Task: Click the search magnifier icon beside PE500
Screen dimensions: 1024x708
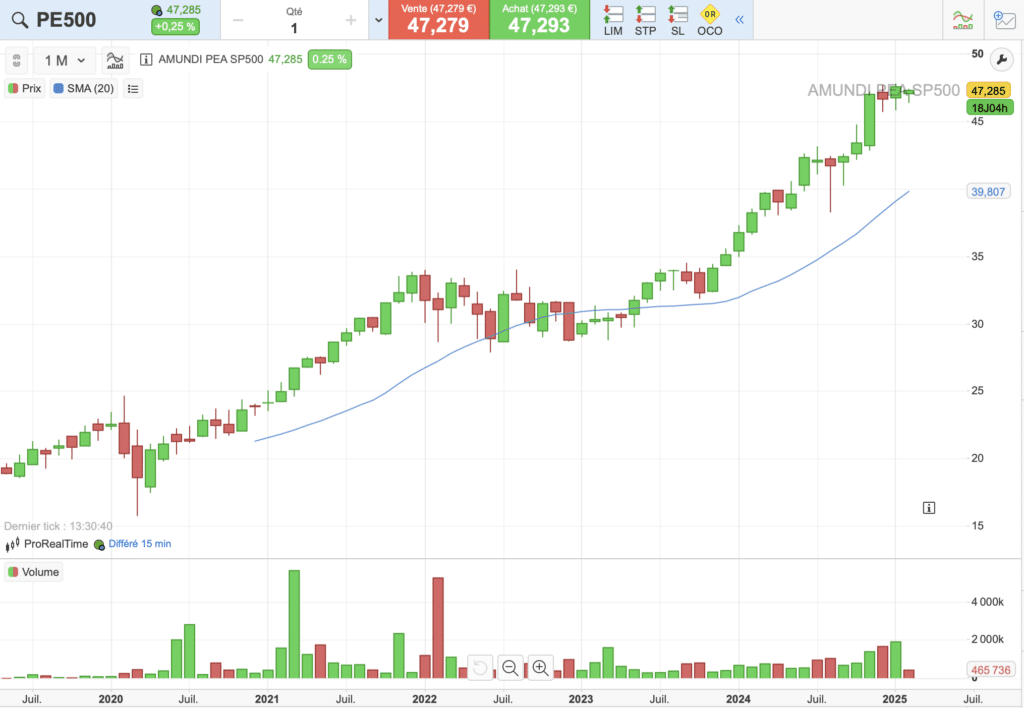Action: [20, 20]
